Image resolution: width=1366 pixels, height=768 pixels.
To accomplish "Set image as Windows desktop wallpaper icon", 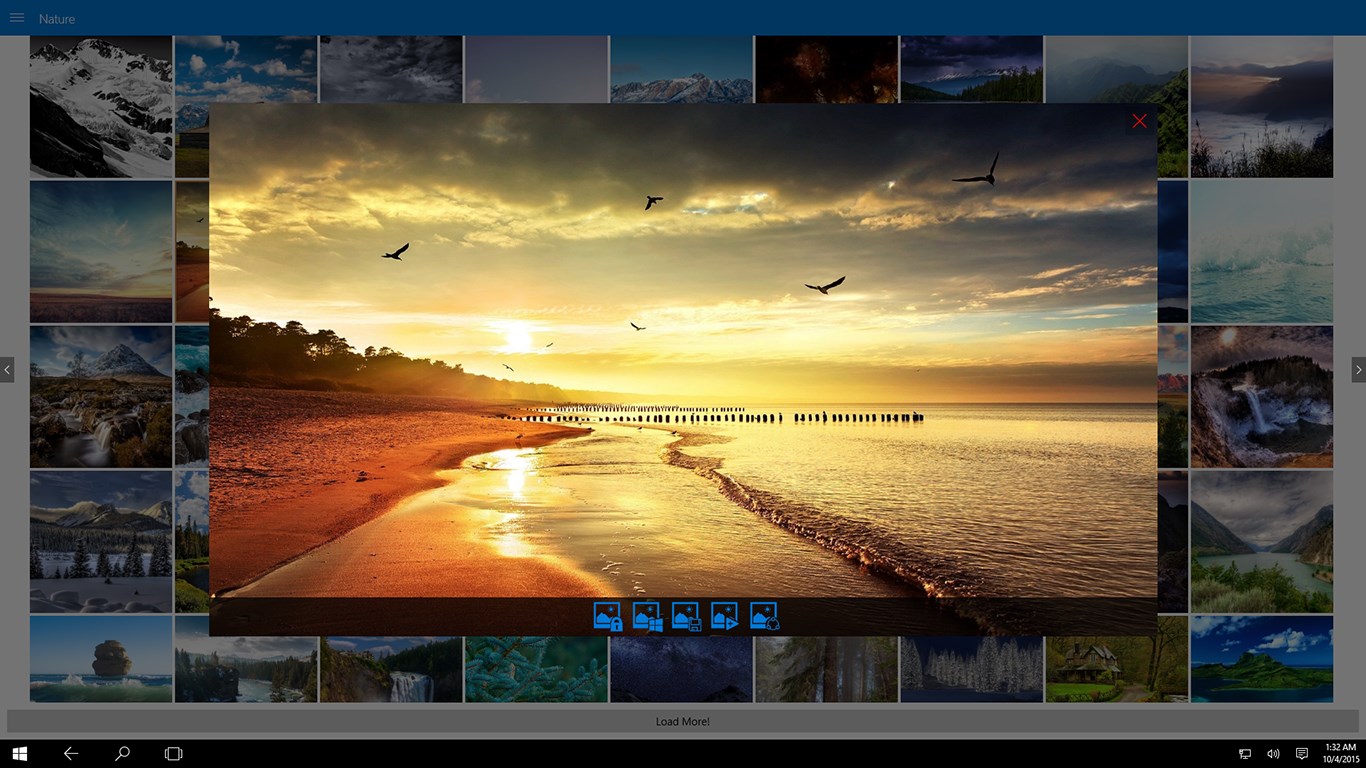I will point(648,617).
